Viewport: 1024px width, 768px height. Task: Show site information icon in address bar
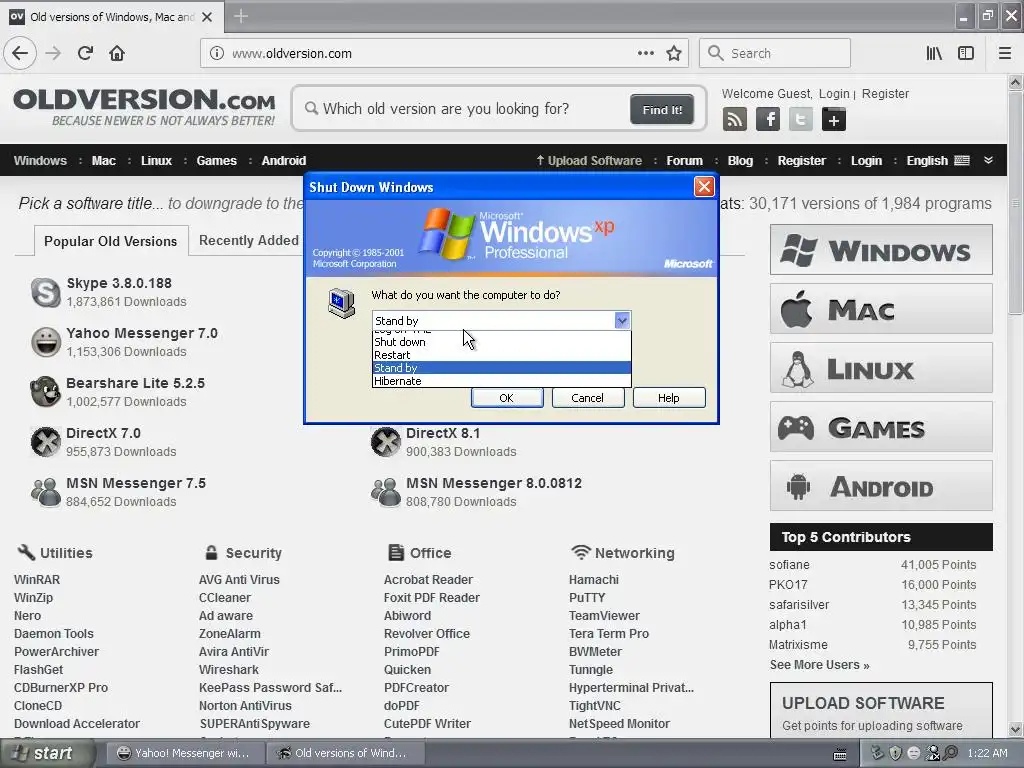(217, 53)
